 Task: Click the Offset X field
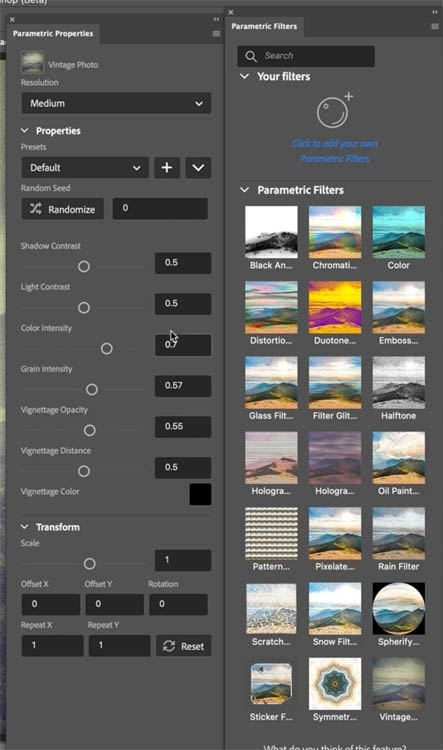[51, 605]
